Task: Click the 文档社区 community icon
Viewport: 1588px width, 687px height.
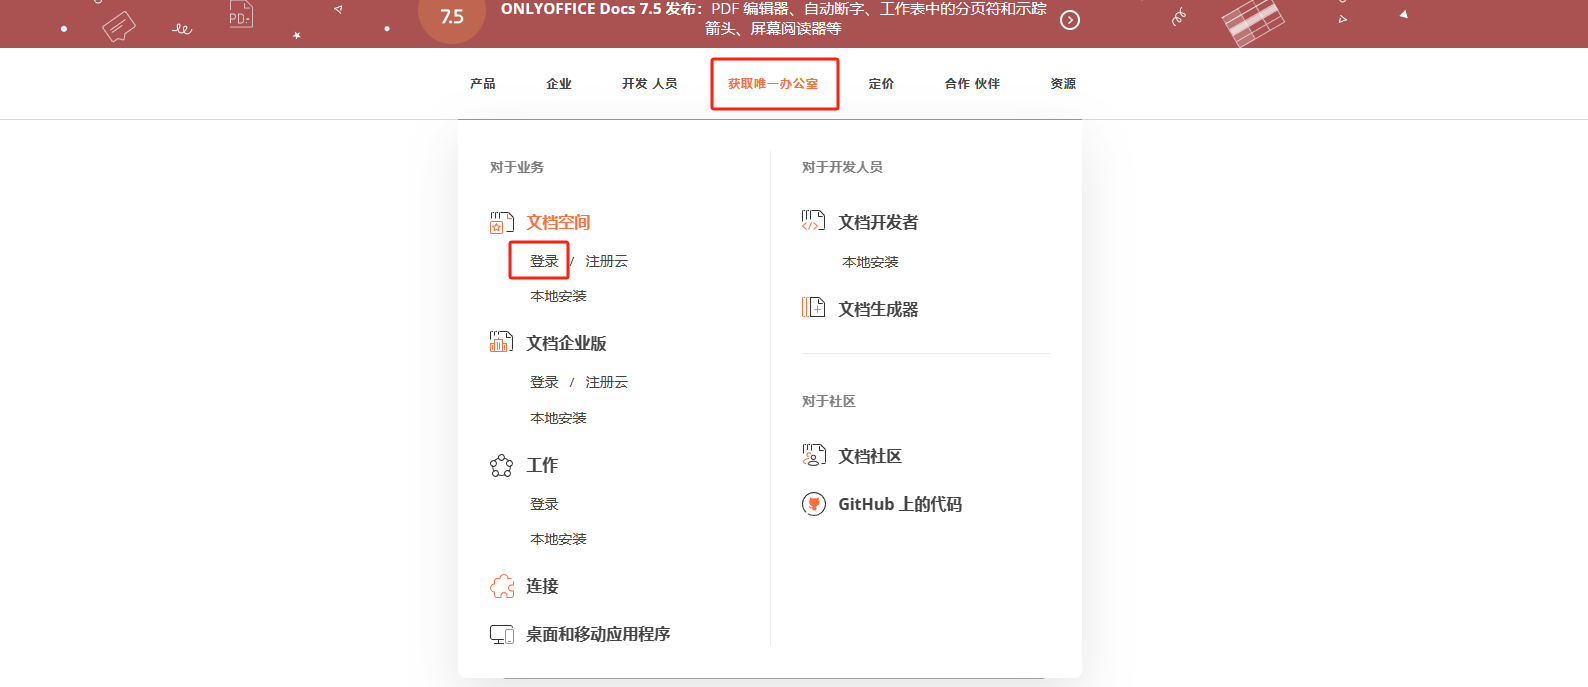Action: (x=813, y=455)
